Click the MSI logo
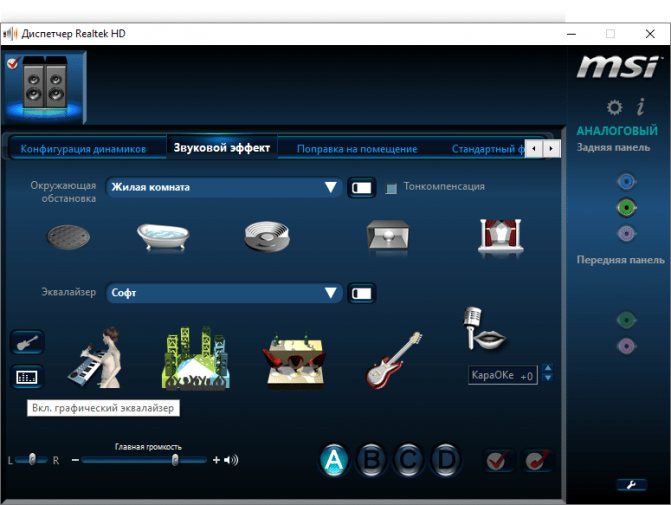 point(617,67)
